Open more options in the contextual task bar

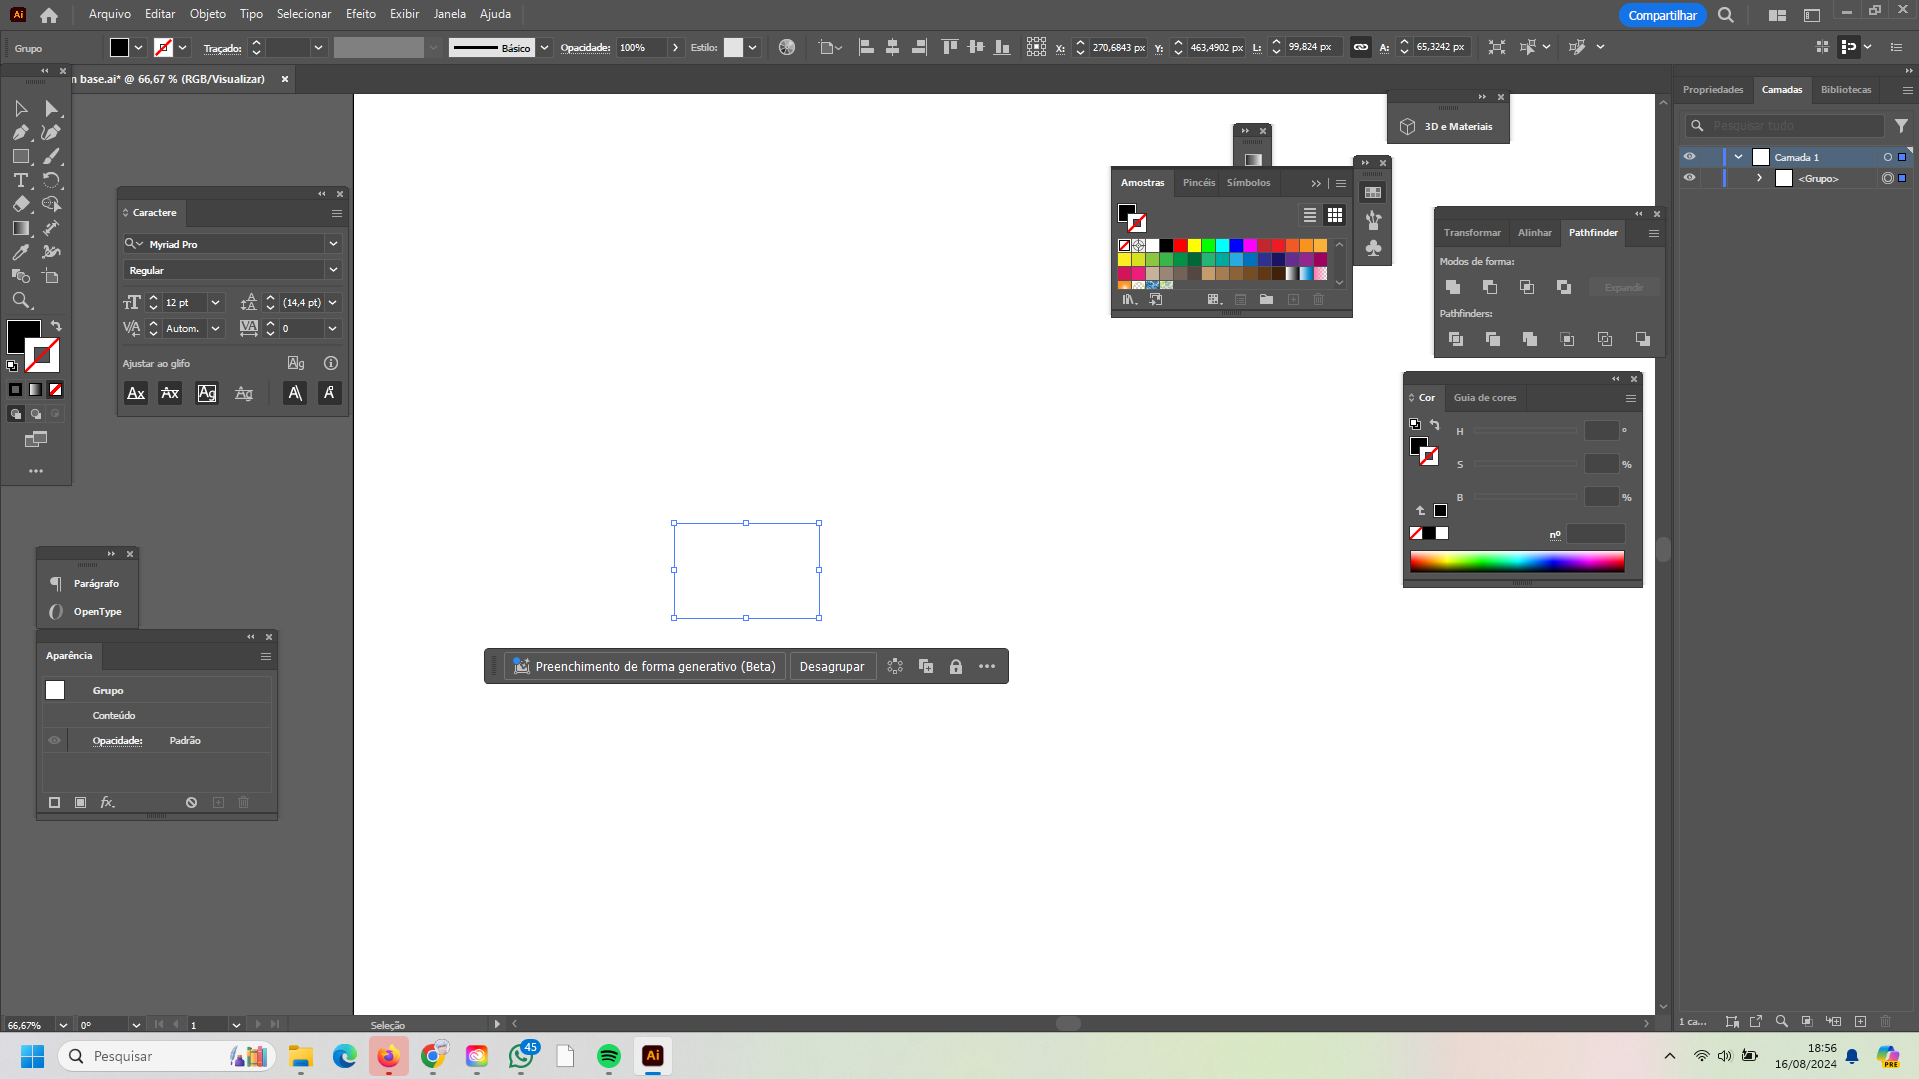[987, 667]
